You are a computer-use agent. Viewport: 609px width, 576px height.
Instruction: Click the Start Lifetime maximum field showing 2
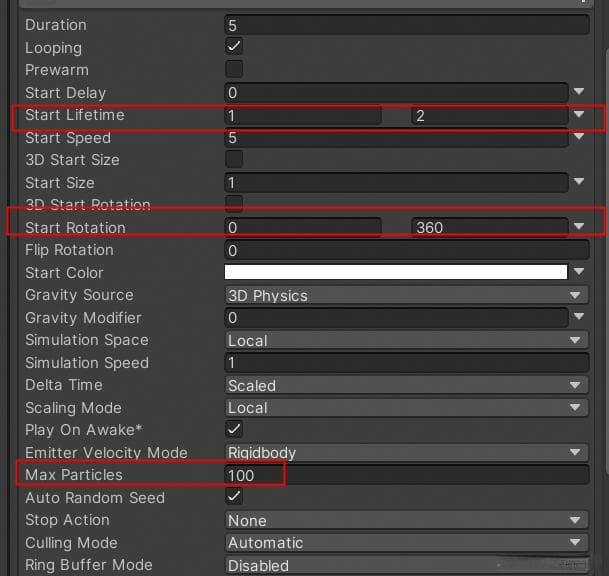(x=489, y=115)
